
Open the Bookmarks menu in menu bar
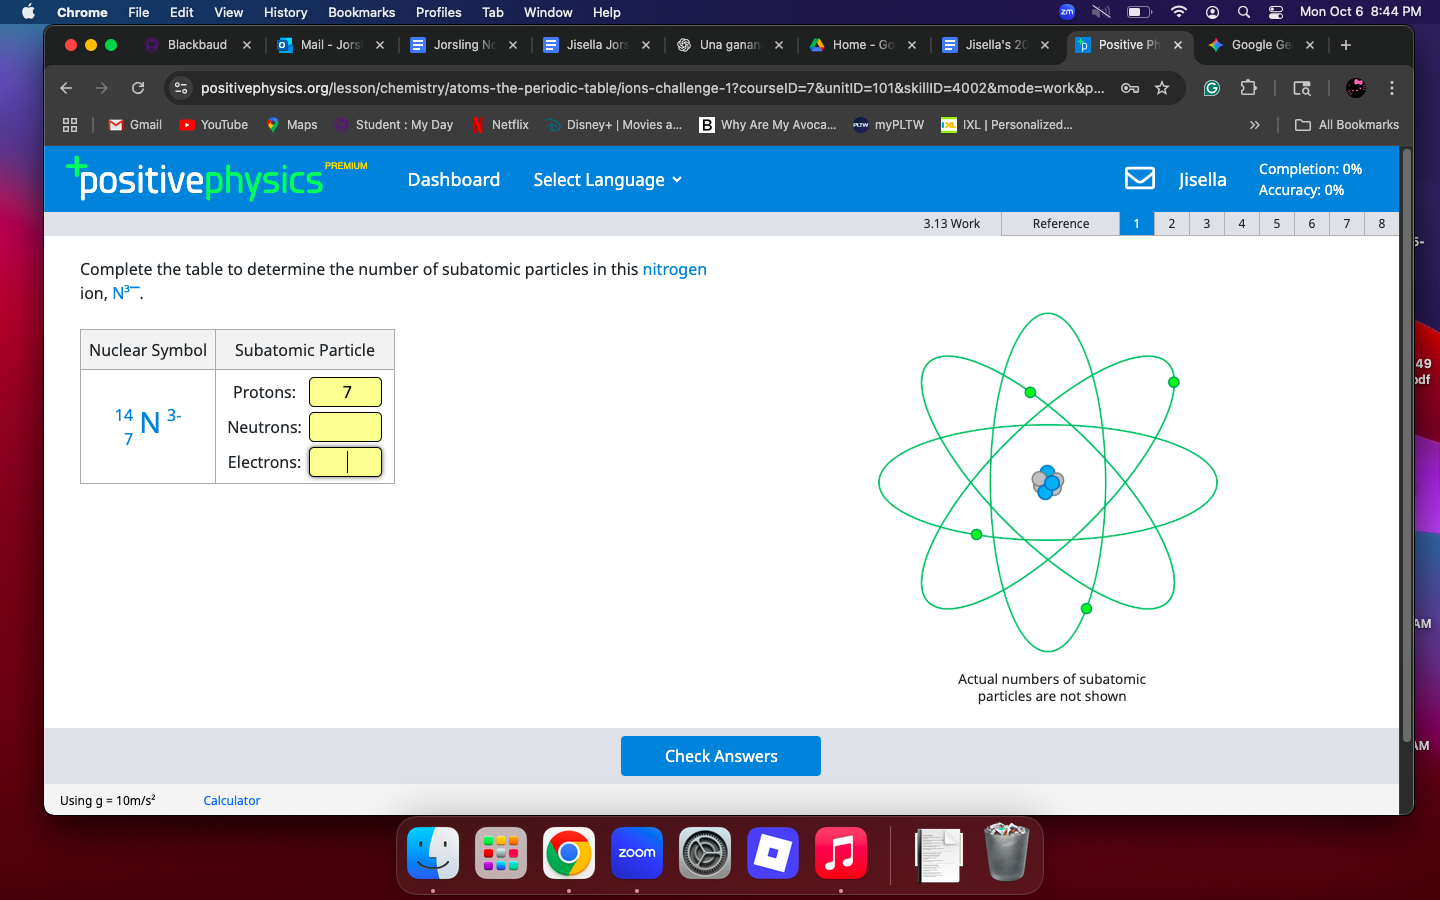click(x=361, y=12)
